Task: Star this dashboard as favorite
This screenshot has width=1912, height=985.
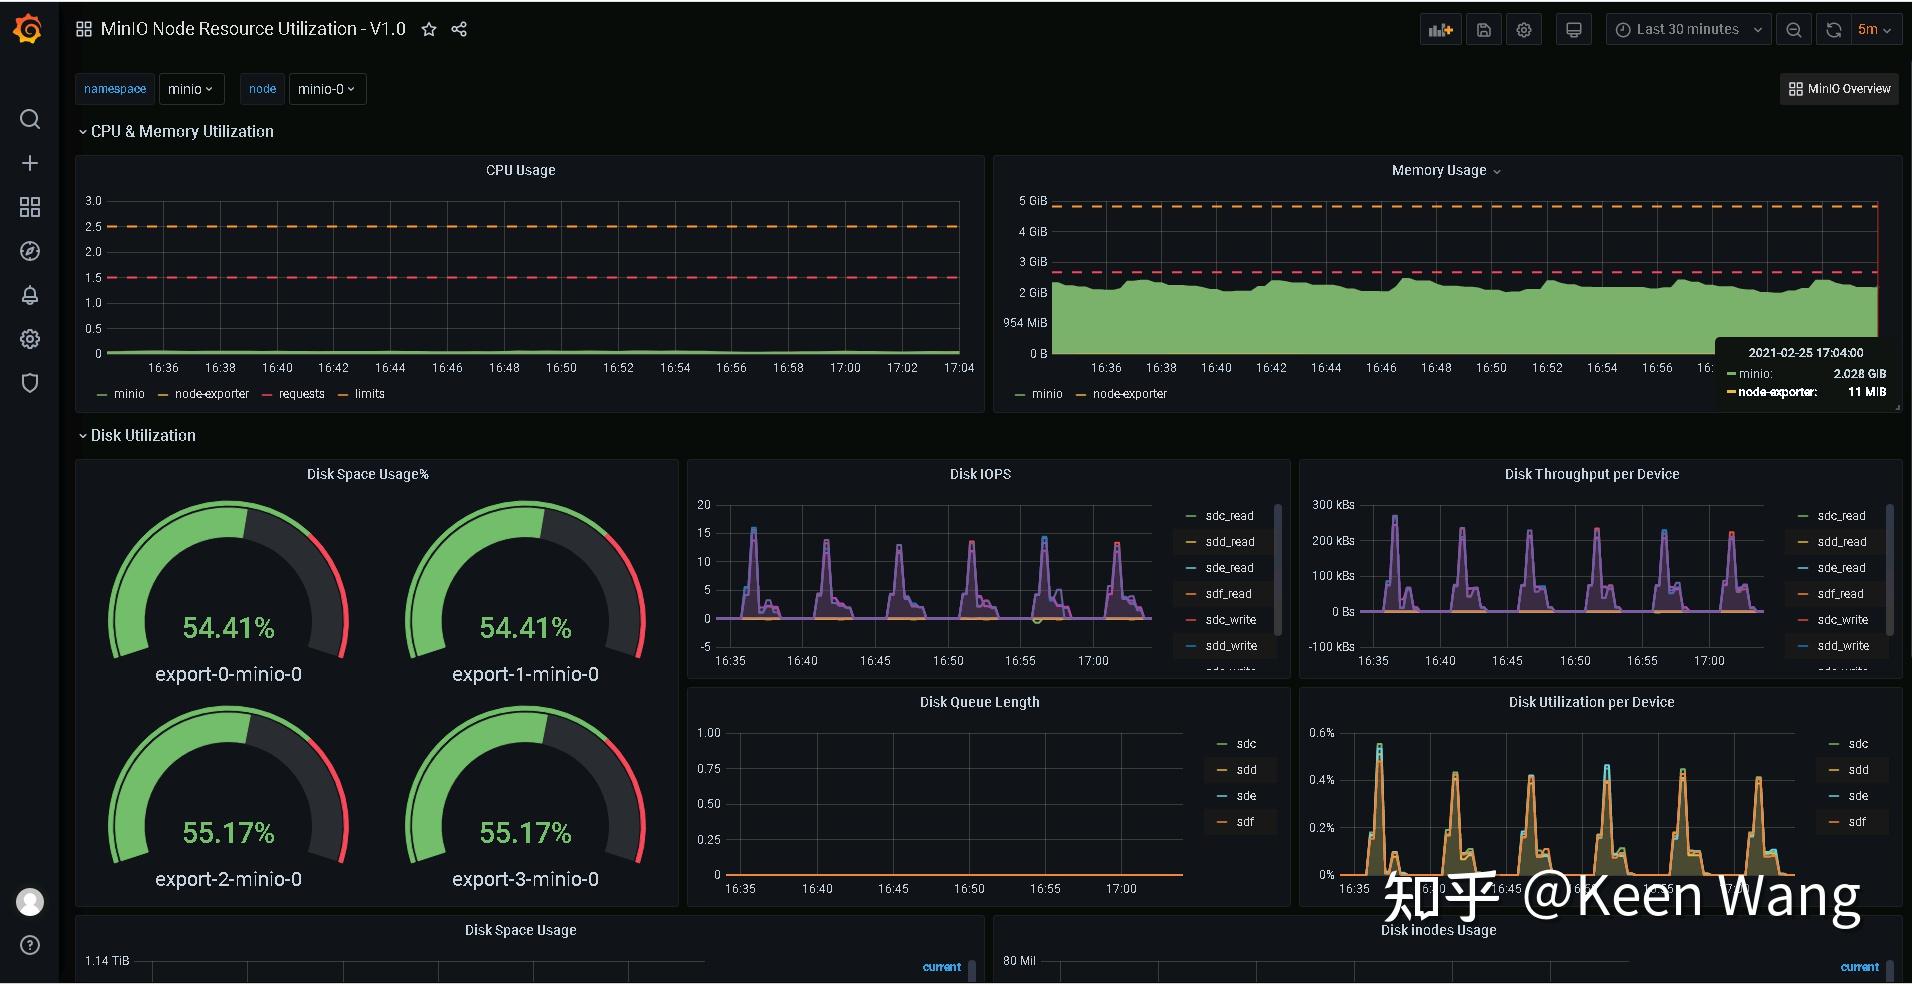Action: coord(429,29)
